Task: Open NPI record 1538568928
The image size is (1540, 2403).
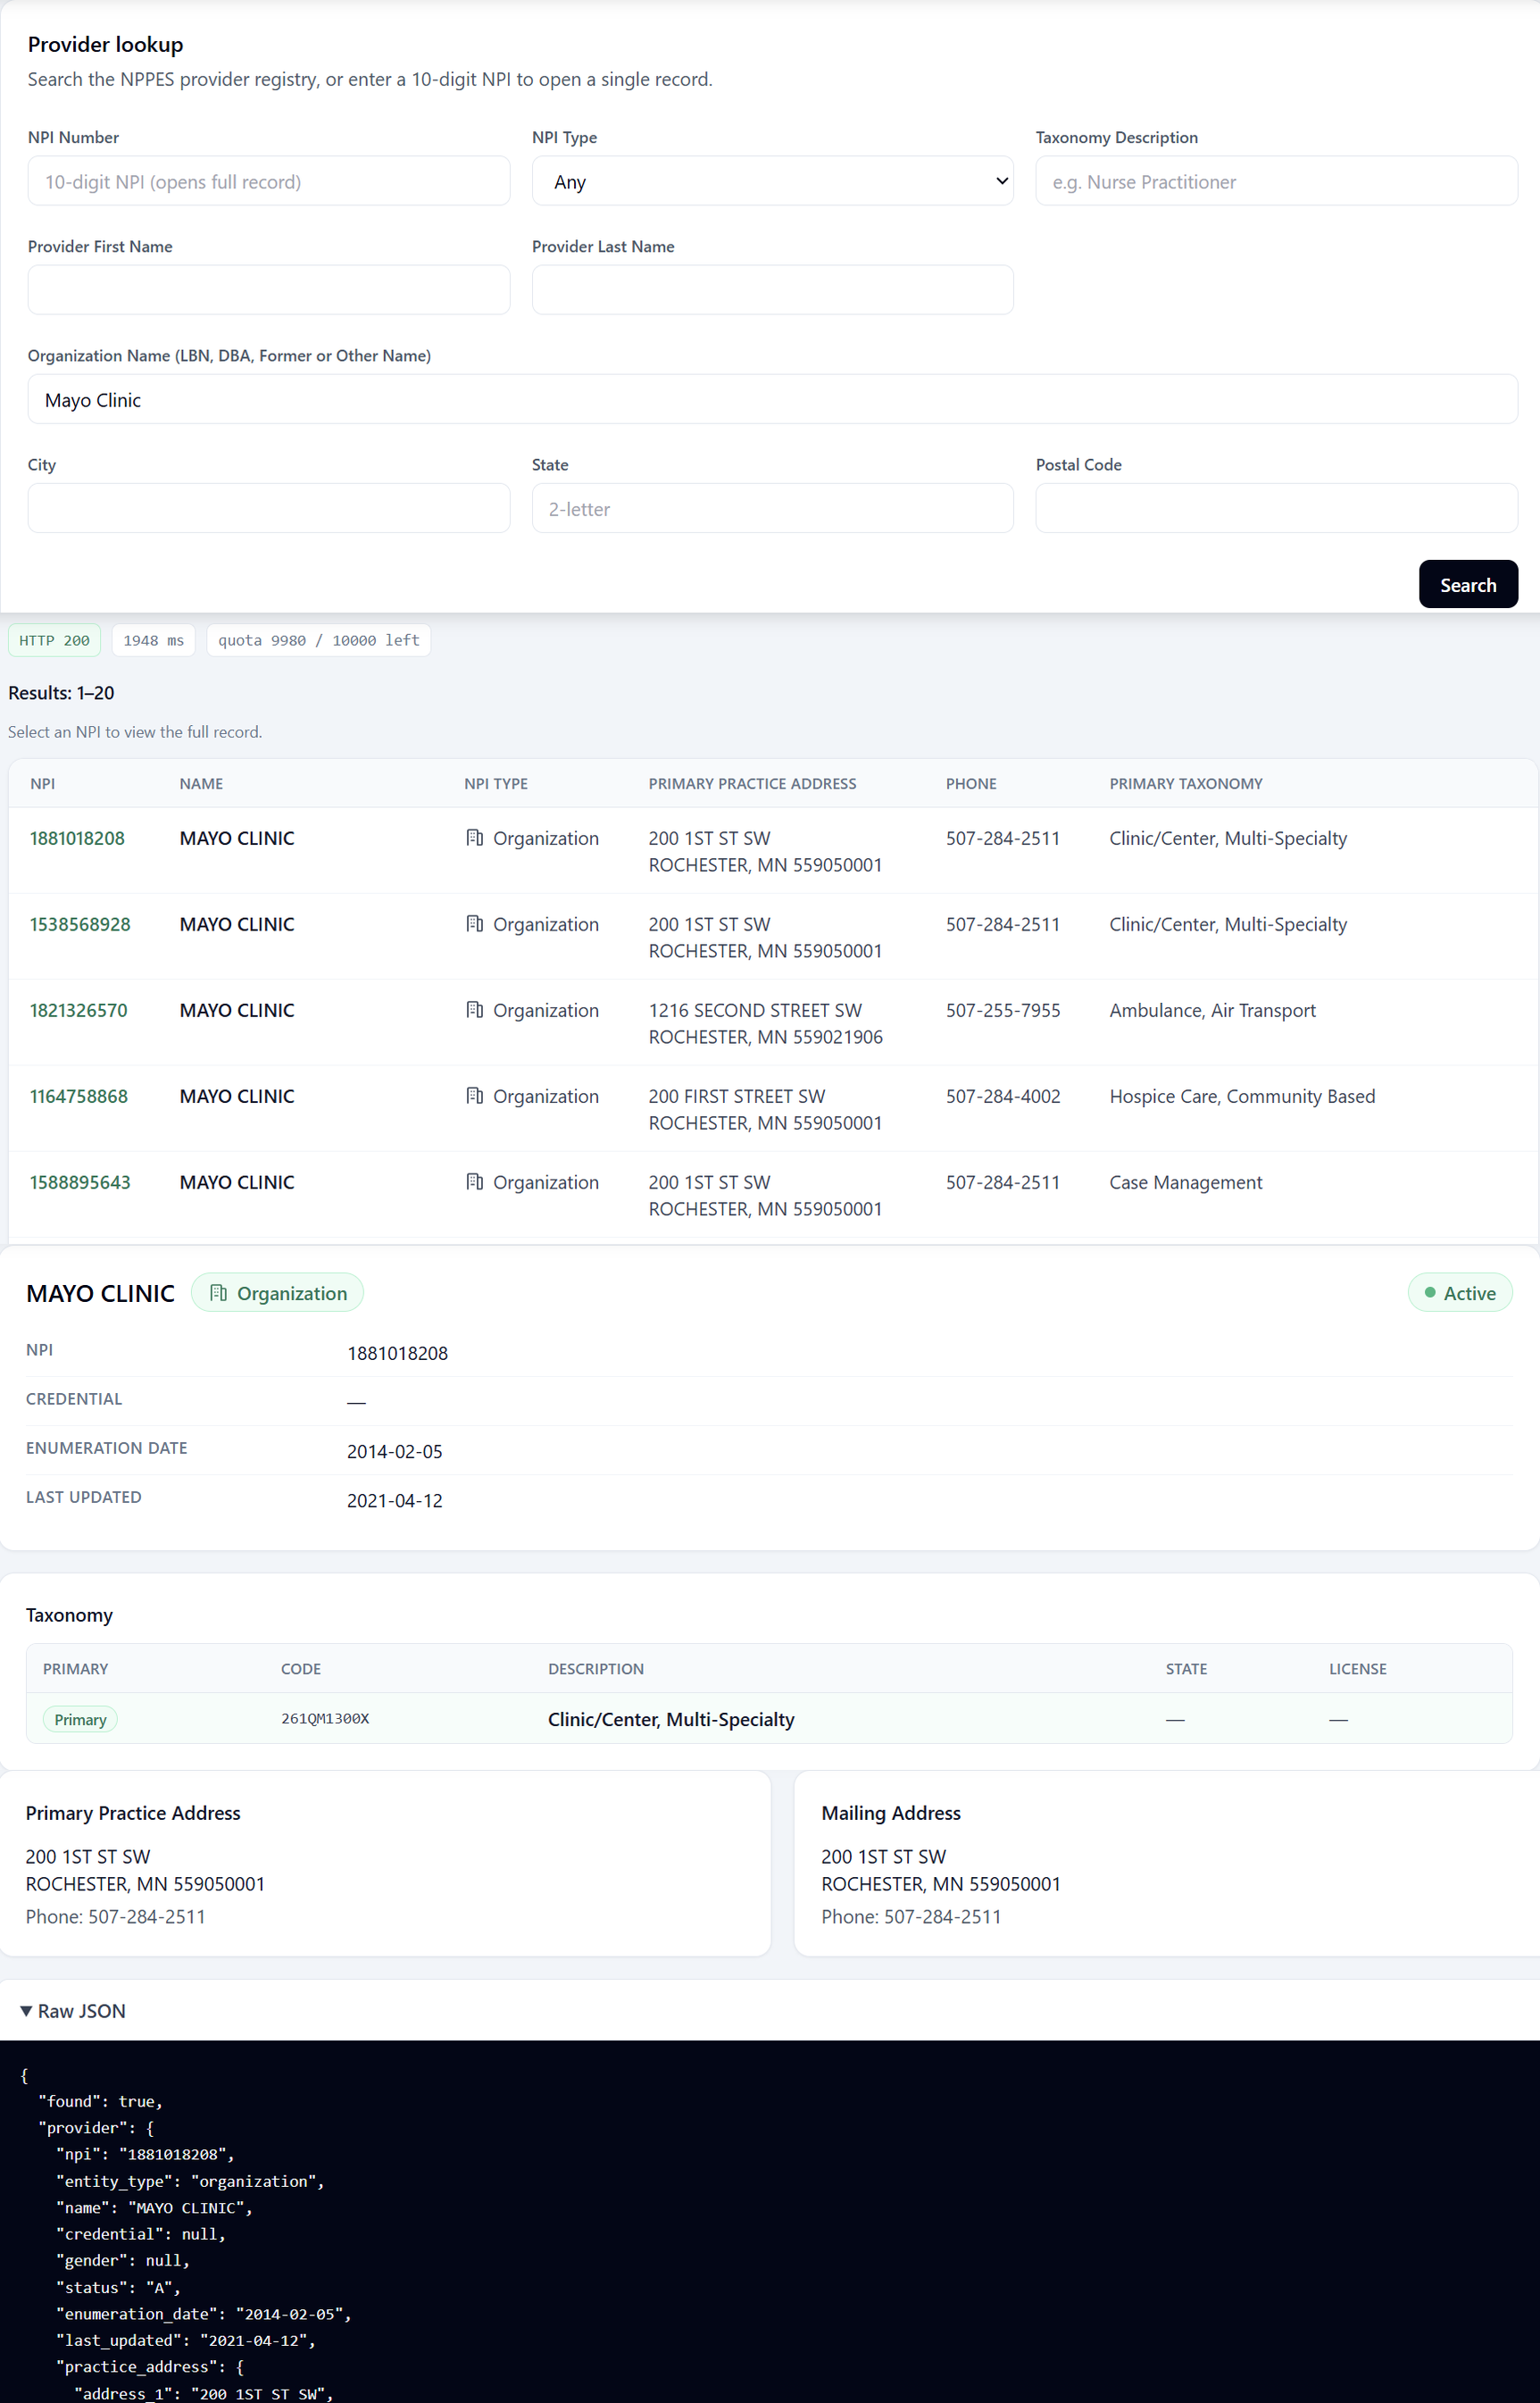Action: tap(80, 924)
